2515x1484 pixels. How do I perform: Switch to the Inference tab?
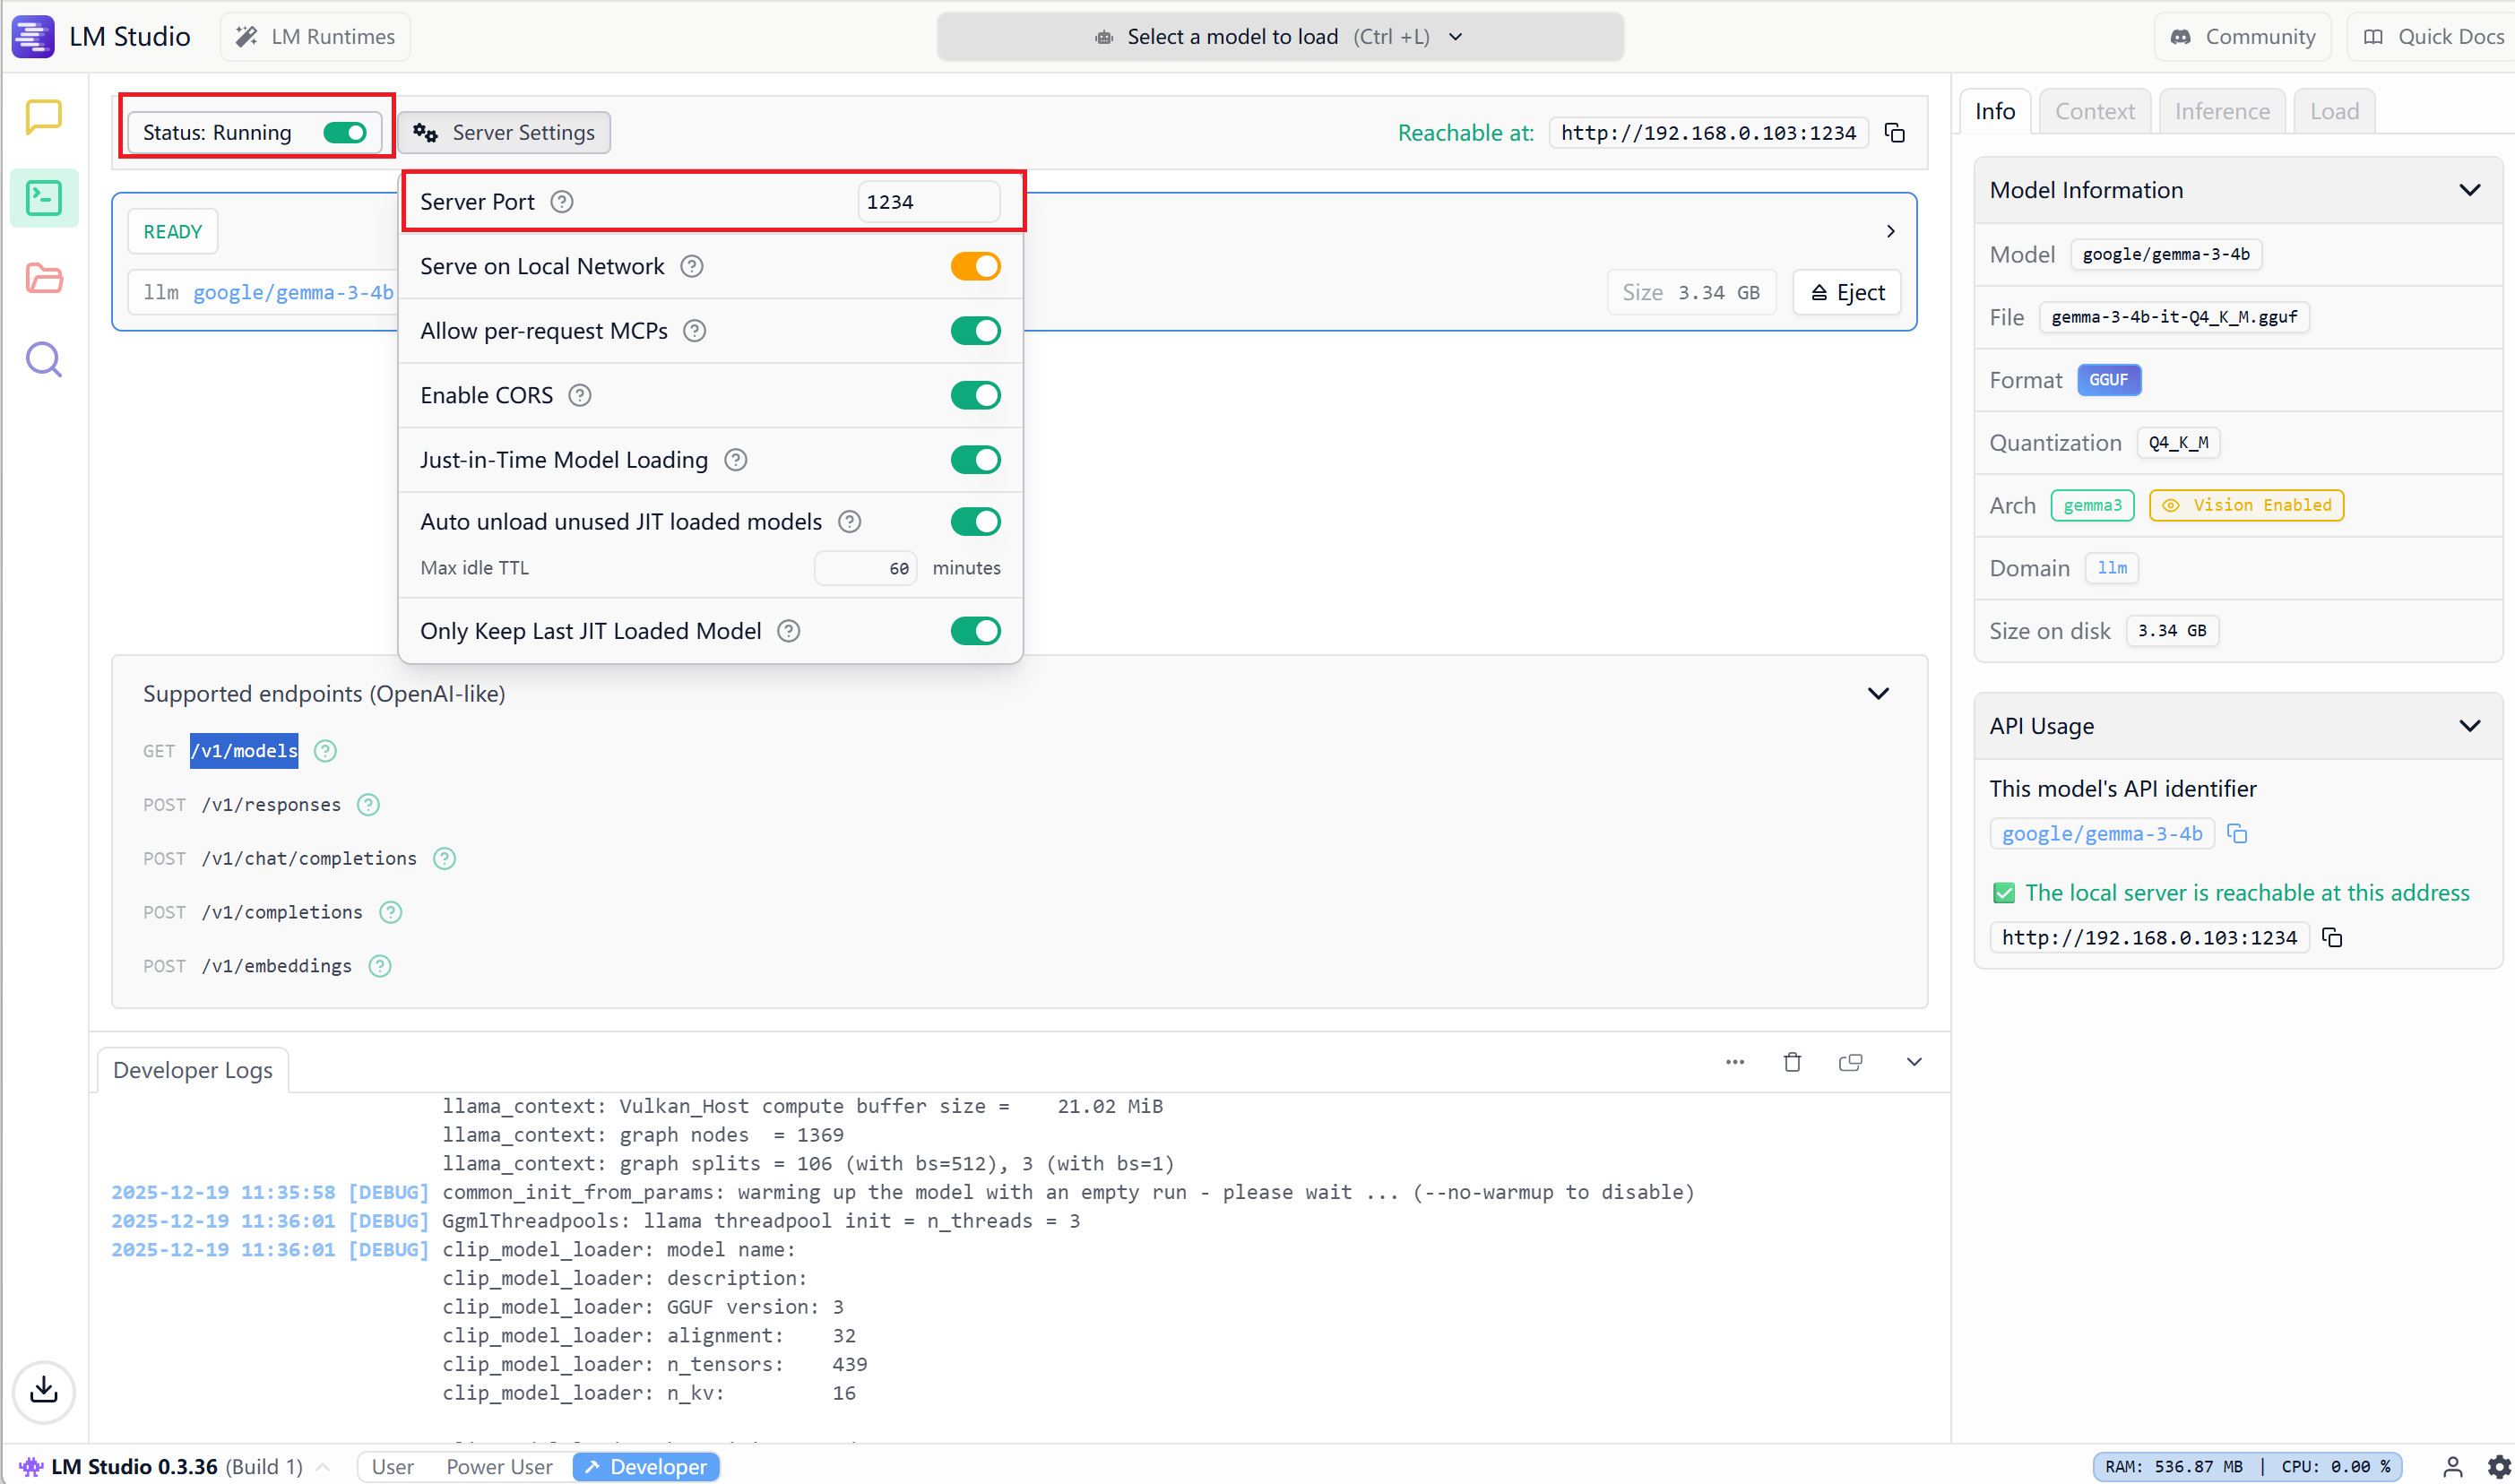click(2221, 112)
